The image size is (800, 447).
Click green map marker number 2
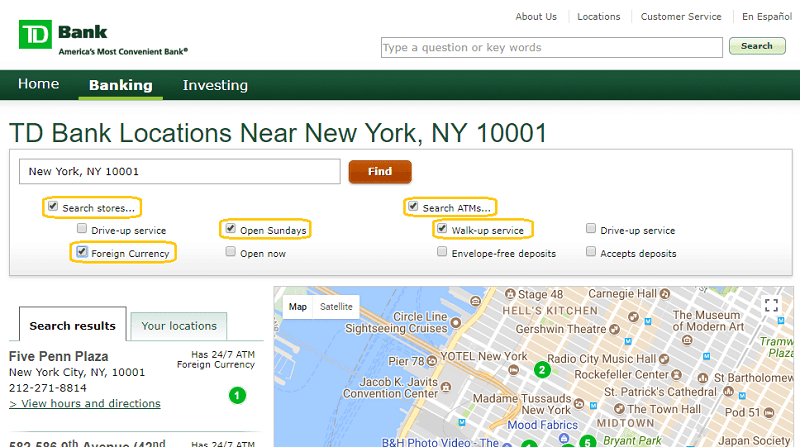coord(542,369)
